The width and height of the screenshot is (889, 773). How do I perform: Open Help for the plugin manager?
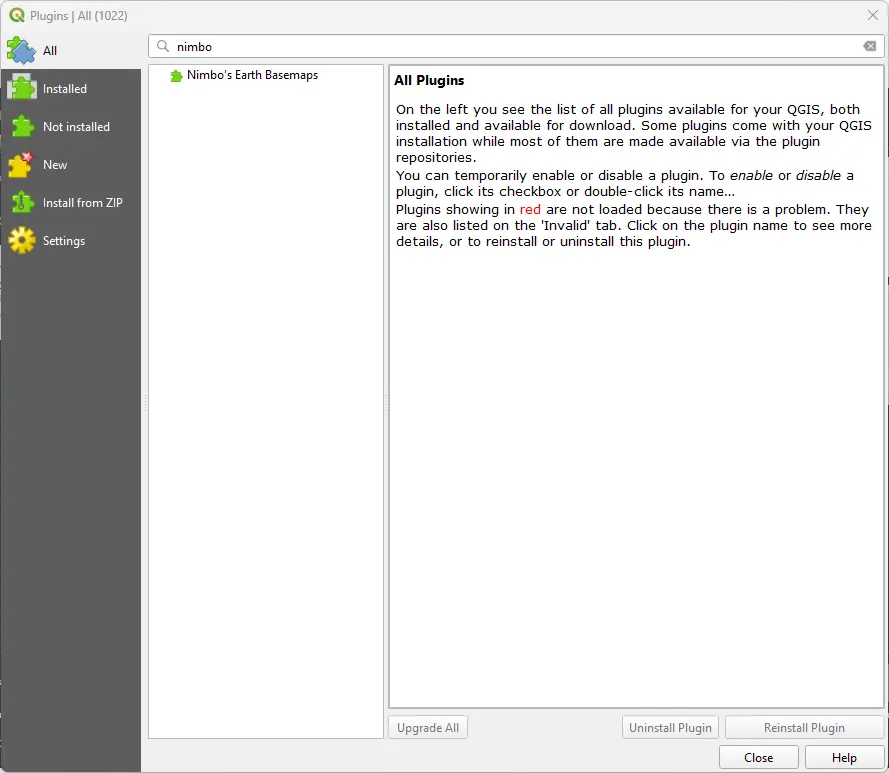(x=844, y=758)
